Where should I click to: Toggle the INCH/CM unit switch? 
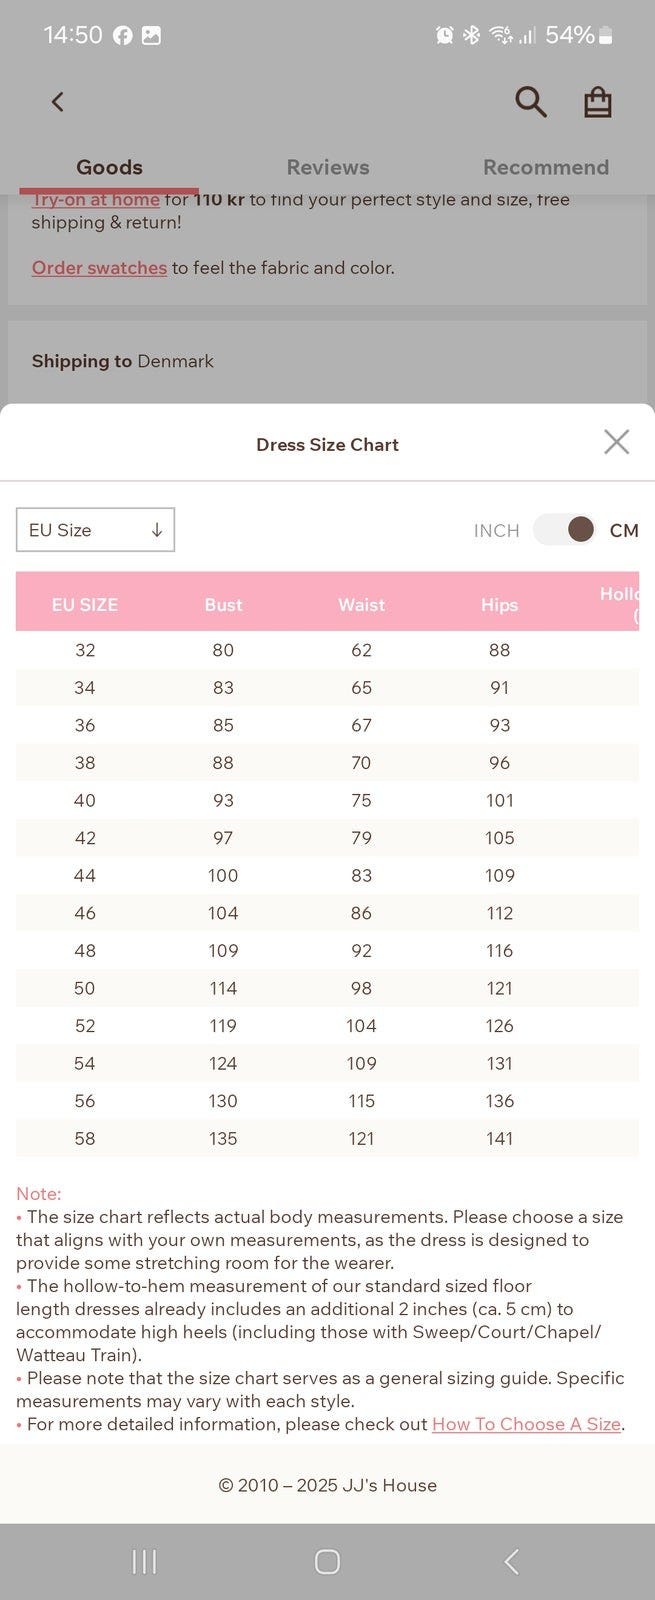click(x=565, y=530)
